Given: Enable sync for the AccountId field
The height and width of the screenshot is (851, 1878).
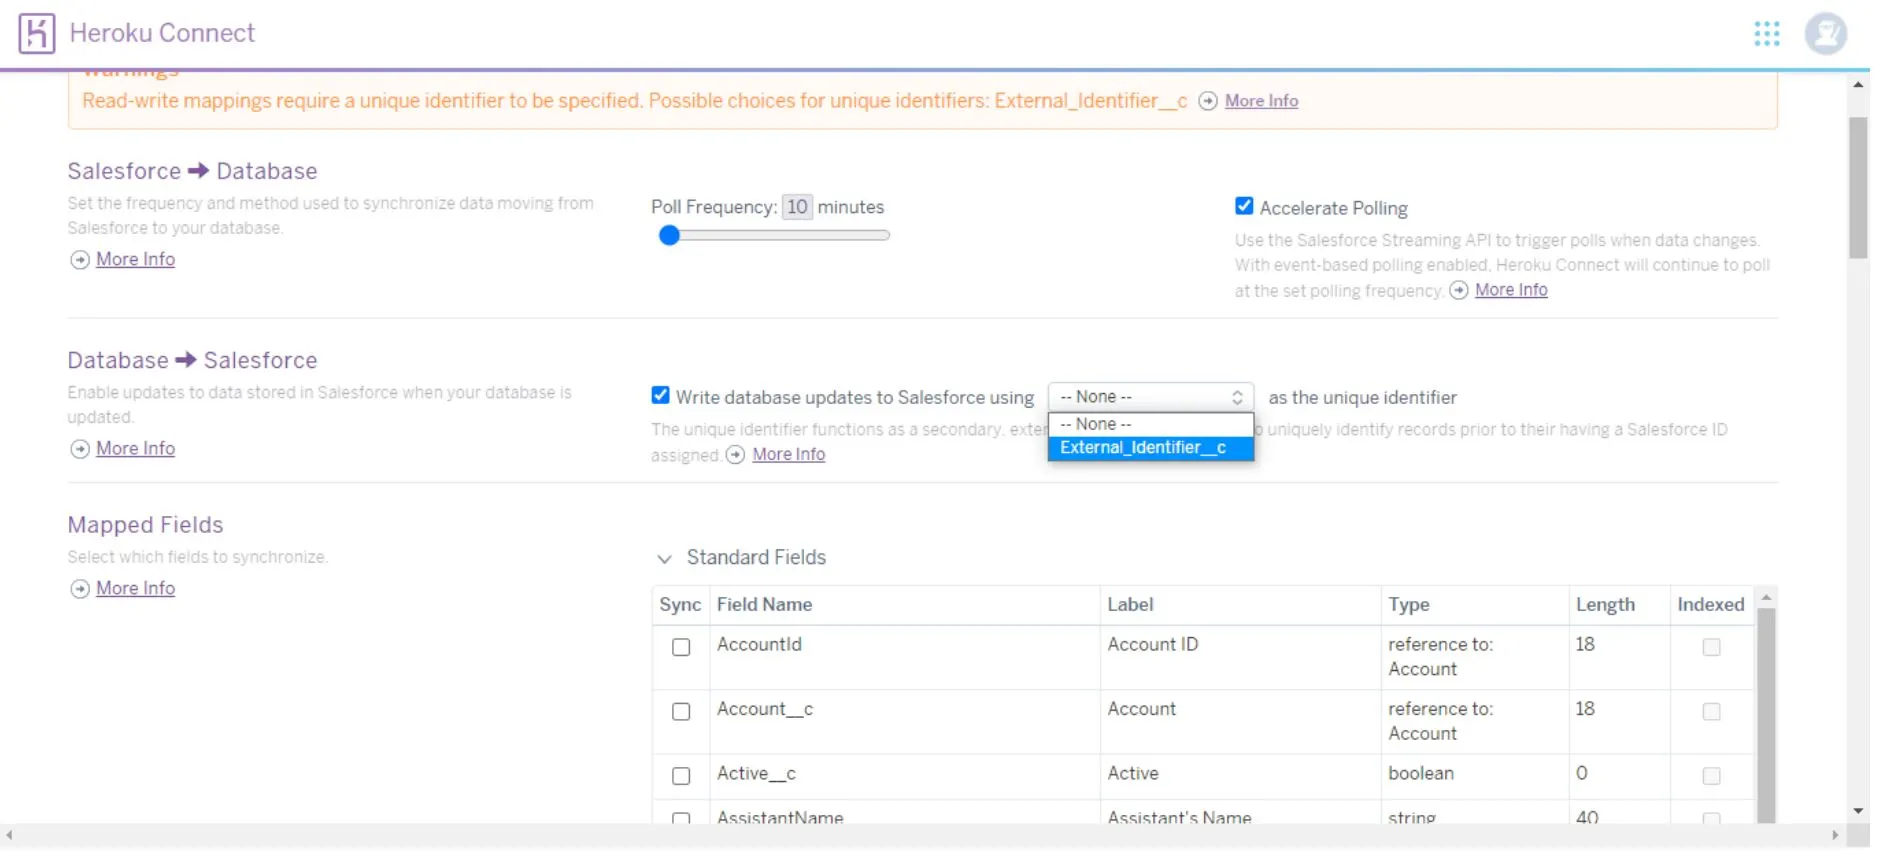Looking at the screenshot, I should [x=681, y=647].
